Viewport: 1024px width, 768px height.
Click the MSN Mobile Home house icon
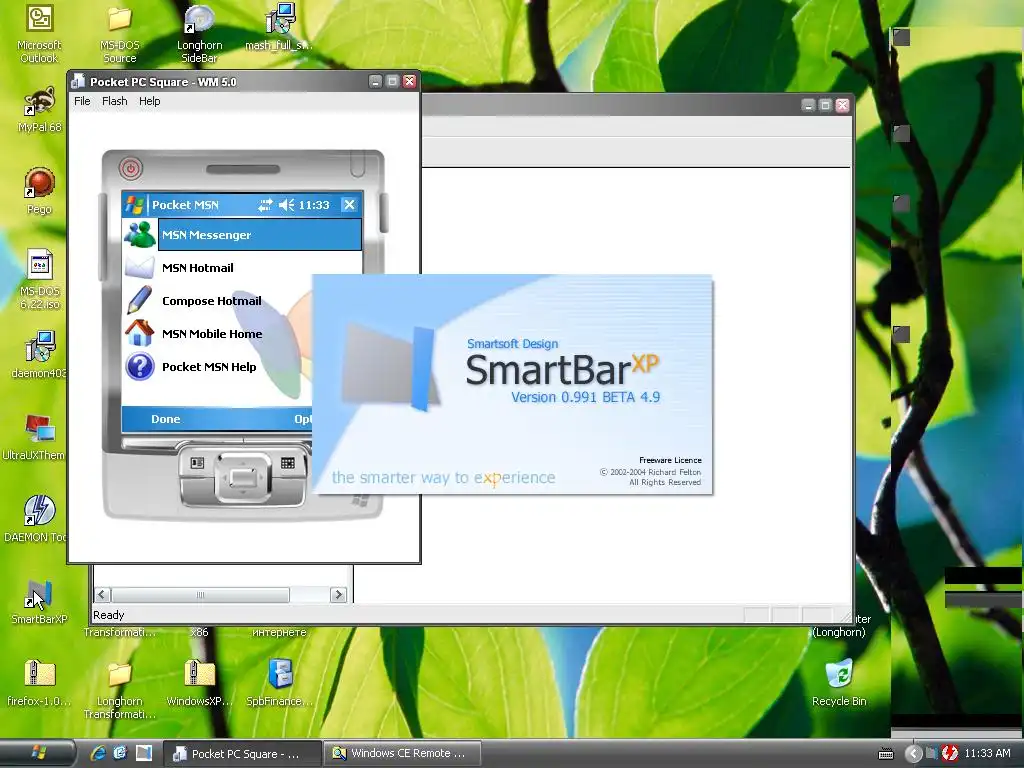coord(139,333)
